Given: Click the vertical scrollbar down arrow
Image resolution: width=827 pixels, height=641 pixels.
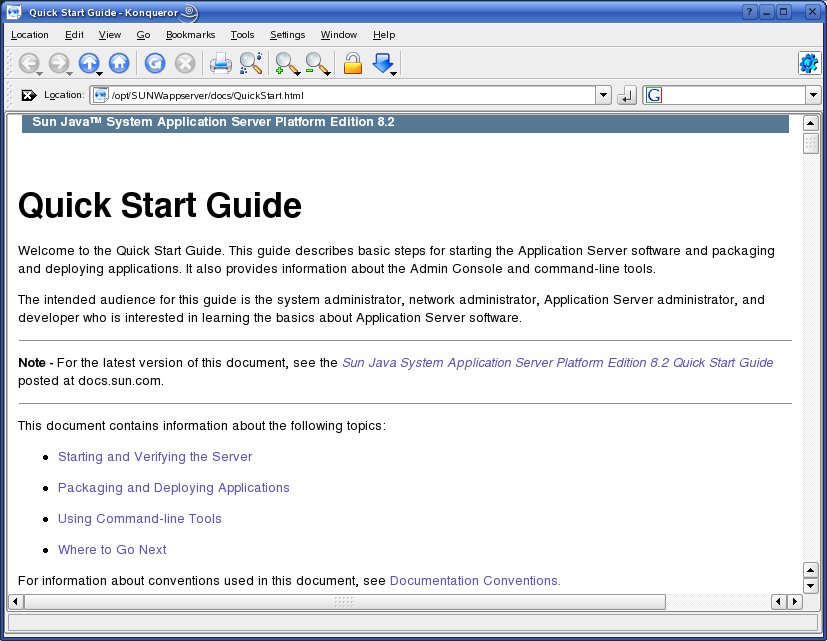Looking at the screenshot, I should (x=811, y=585).
